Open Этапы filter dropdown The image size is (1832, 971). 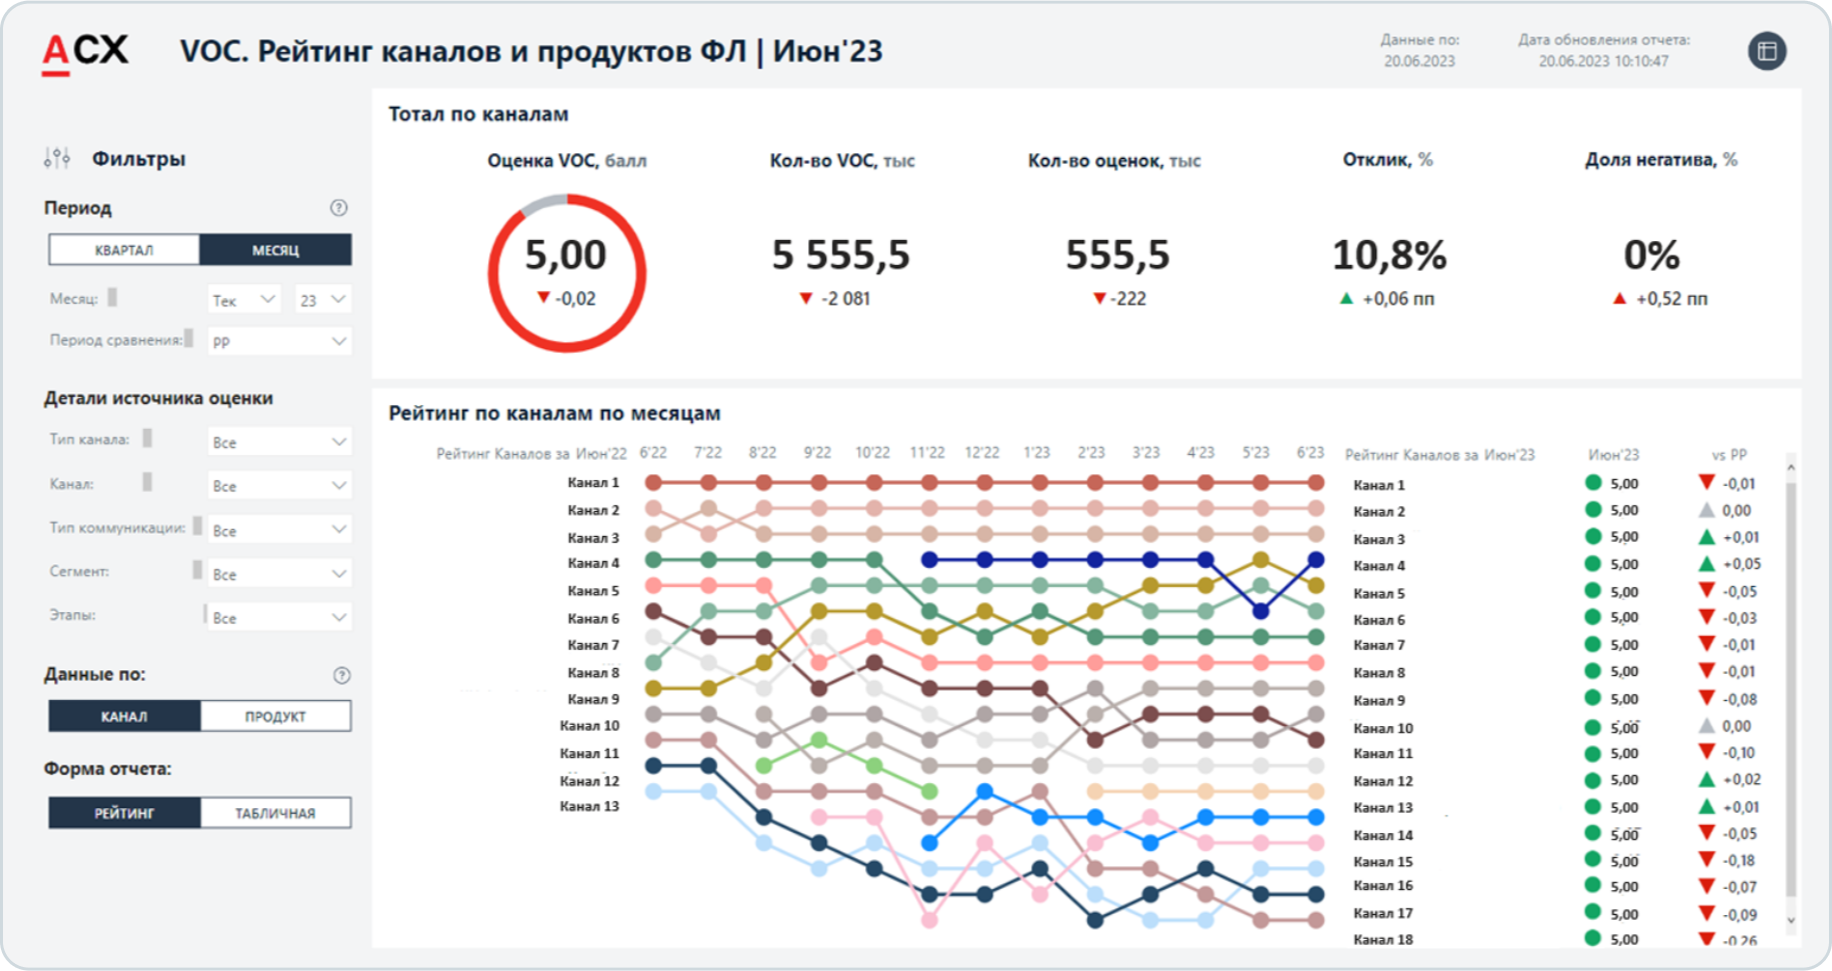coord(279,618)
